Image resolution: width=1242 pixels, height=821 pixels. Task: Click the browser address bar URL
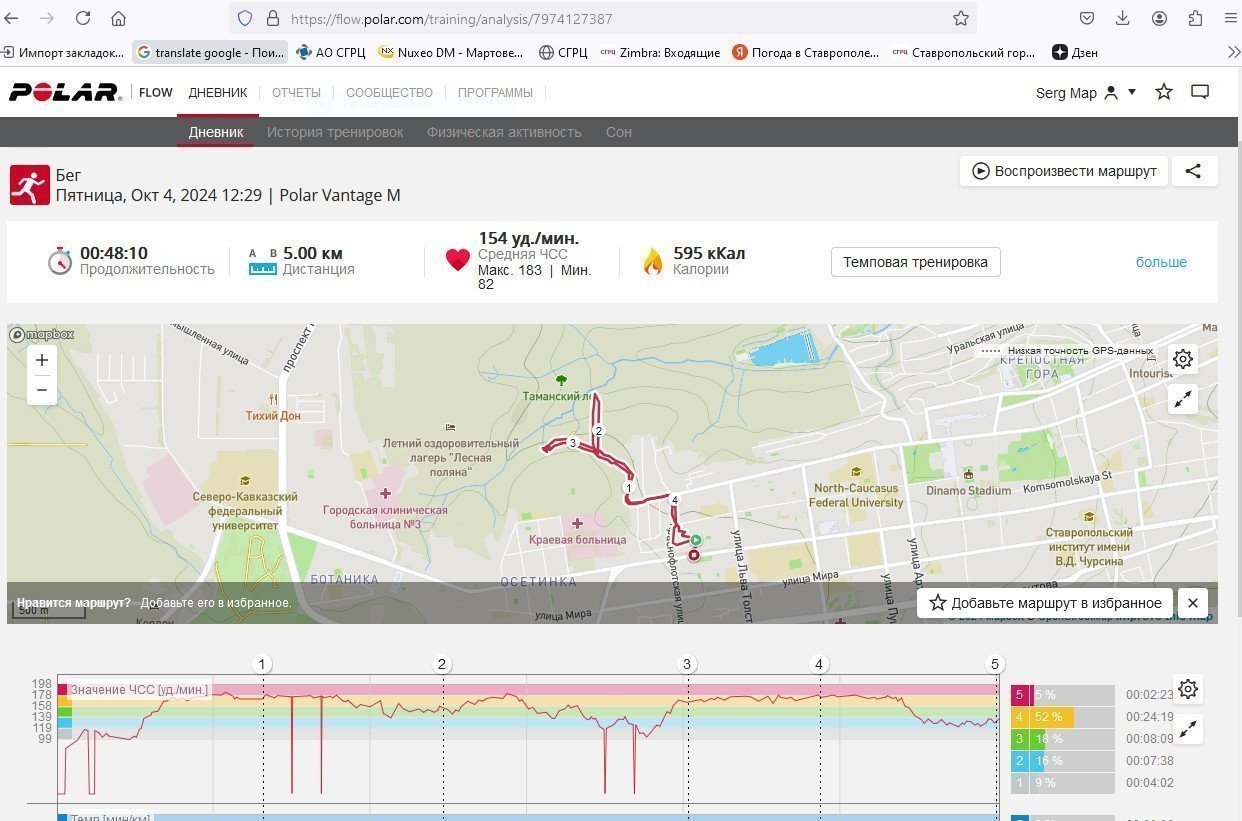(452, 18)
